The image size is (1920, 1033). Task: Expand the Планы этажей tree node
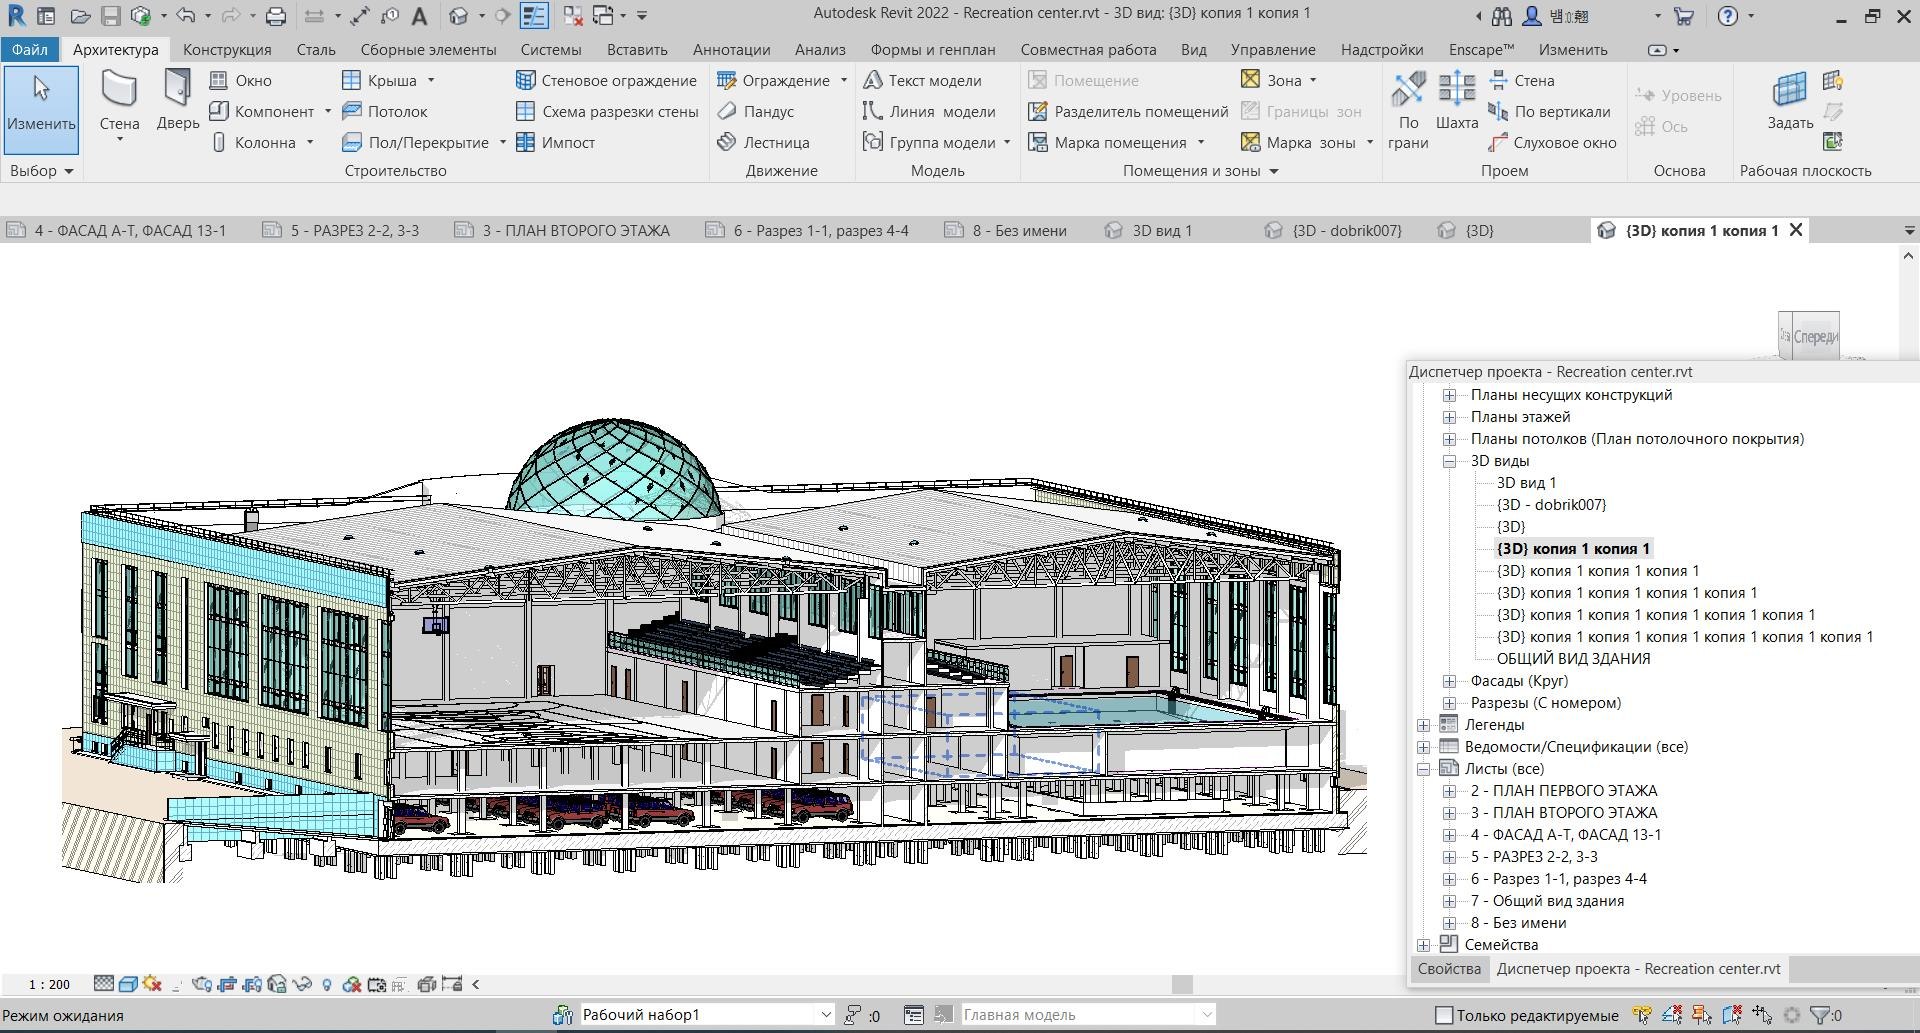click(x=1449, y=417)
